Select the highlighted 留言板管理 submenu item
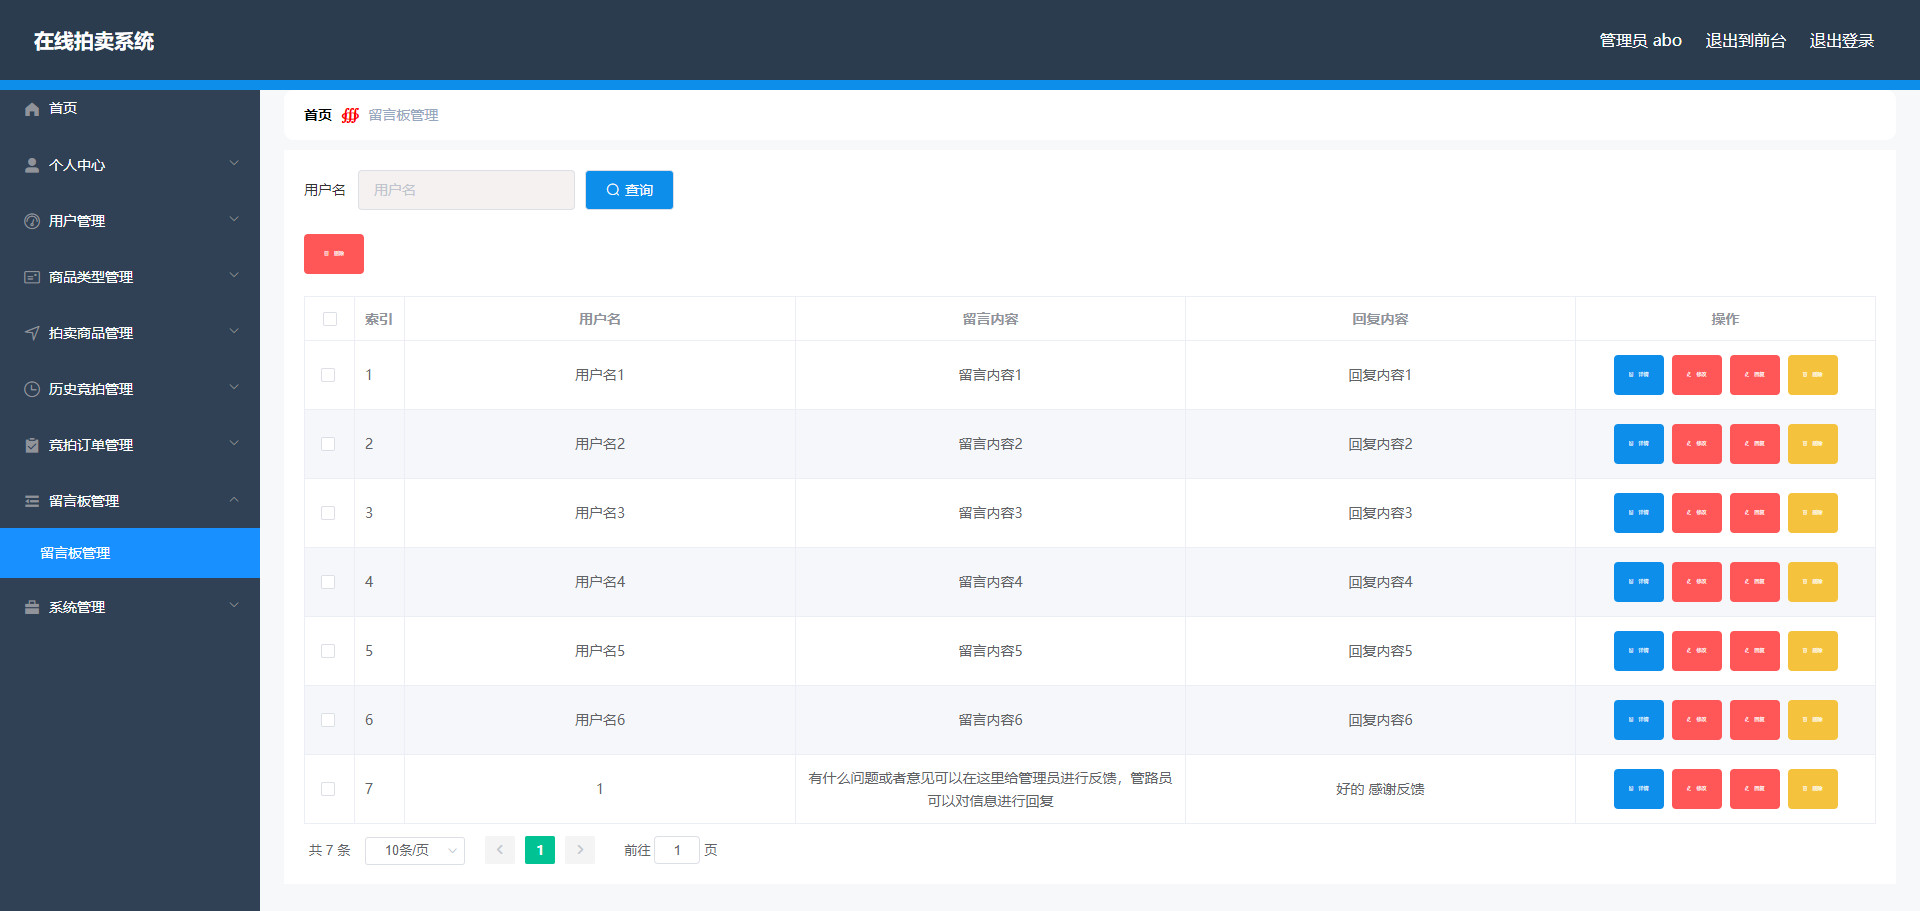Image resolution: width=1920 pixels, height=911 pixels. point(130,553)
